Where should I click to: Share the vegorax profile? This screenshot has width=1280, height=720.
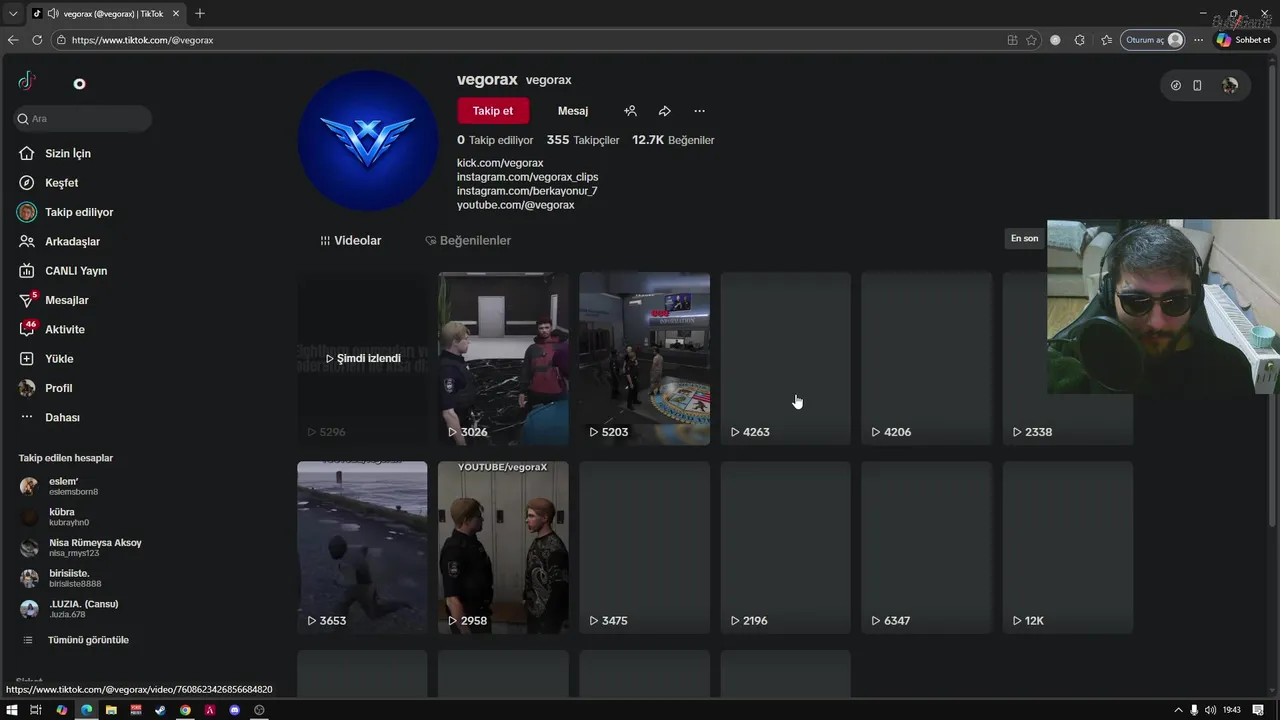tap(664, 111)
